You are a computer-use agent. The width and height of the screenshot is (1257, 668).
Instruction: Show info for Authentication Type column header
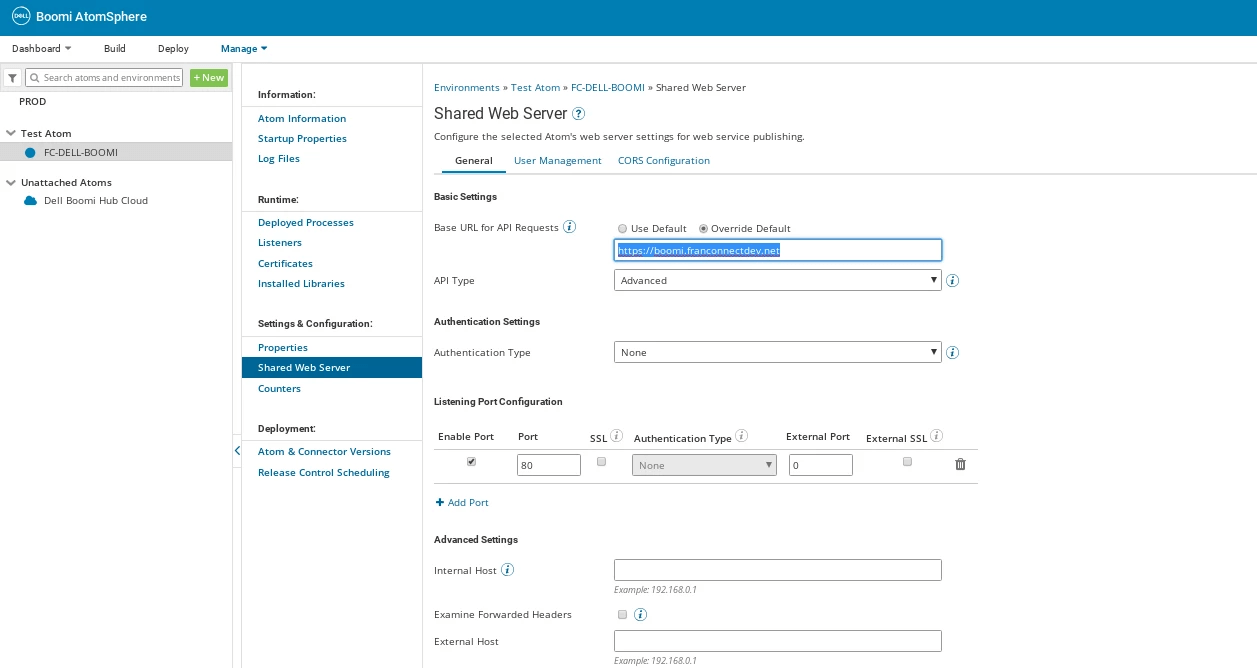point(741,436)
